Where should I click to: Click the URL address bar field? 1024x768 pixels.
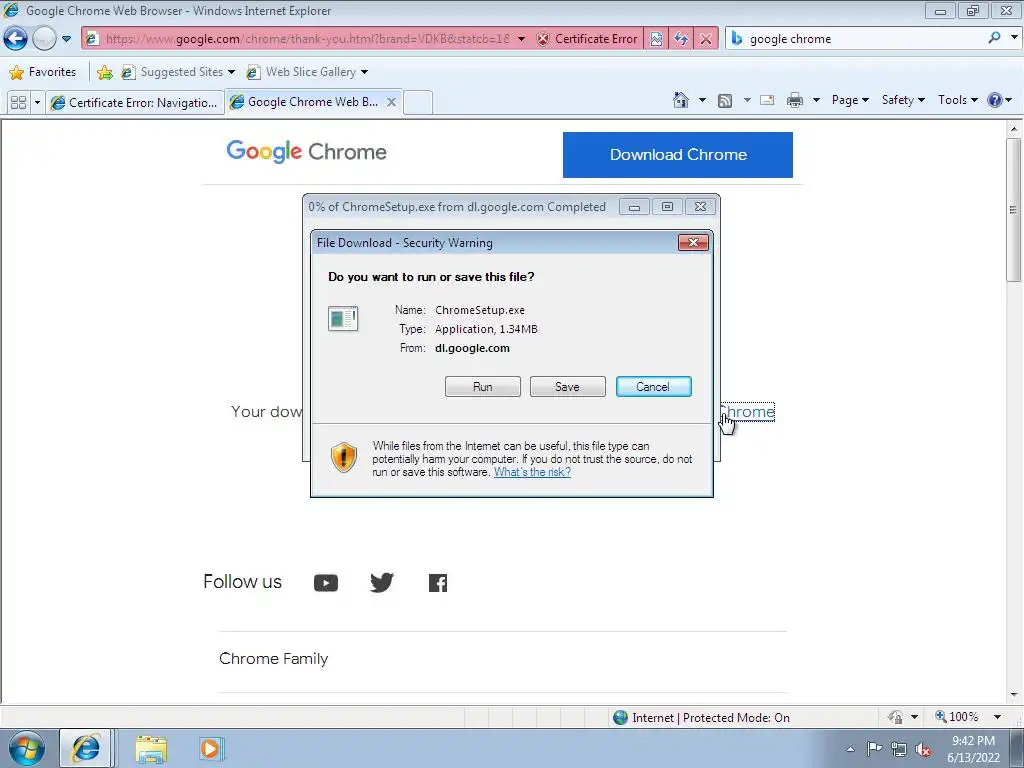(x=307, y=39)
